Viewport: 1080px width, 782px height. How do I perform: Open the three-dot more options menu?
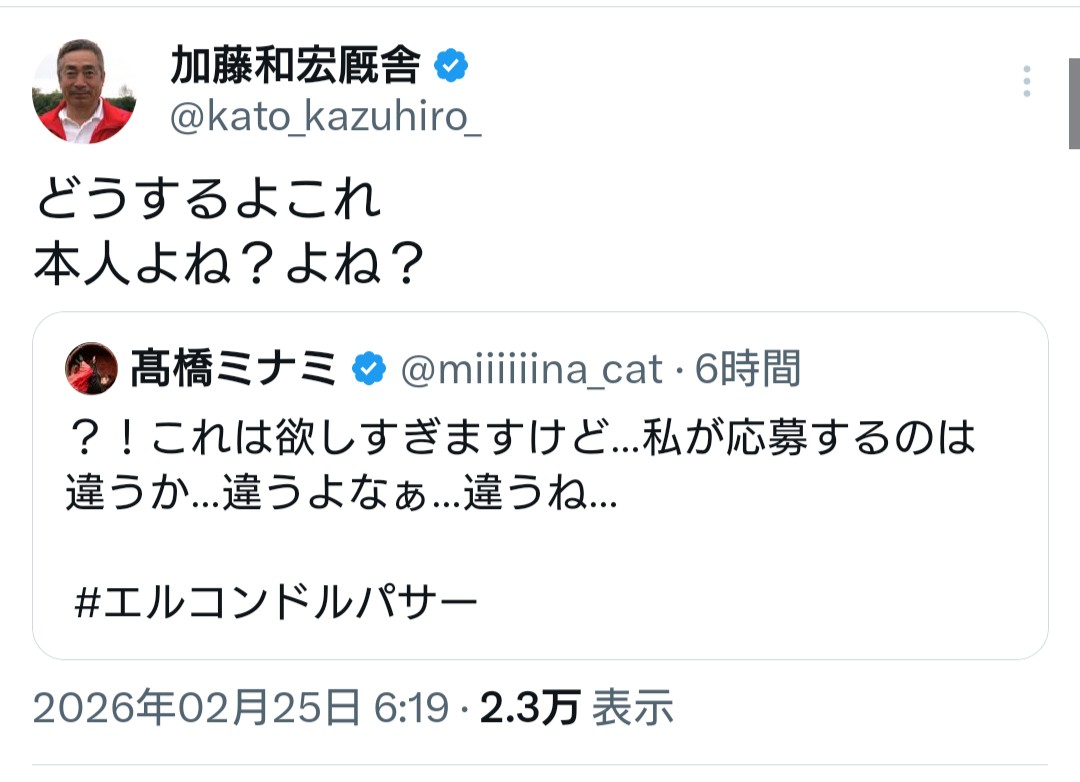coord(1026,82)
